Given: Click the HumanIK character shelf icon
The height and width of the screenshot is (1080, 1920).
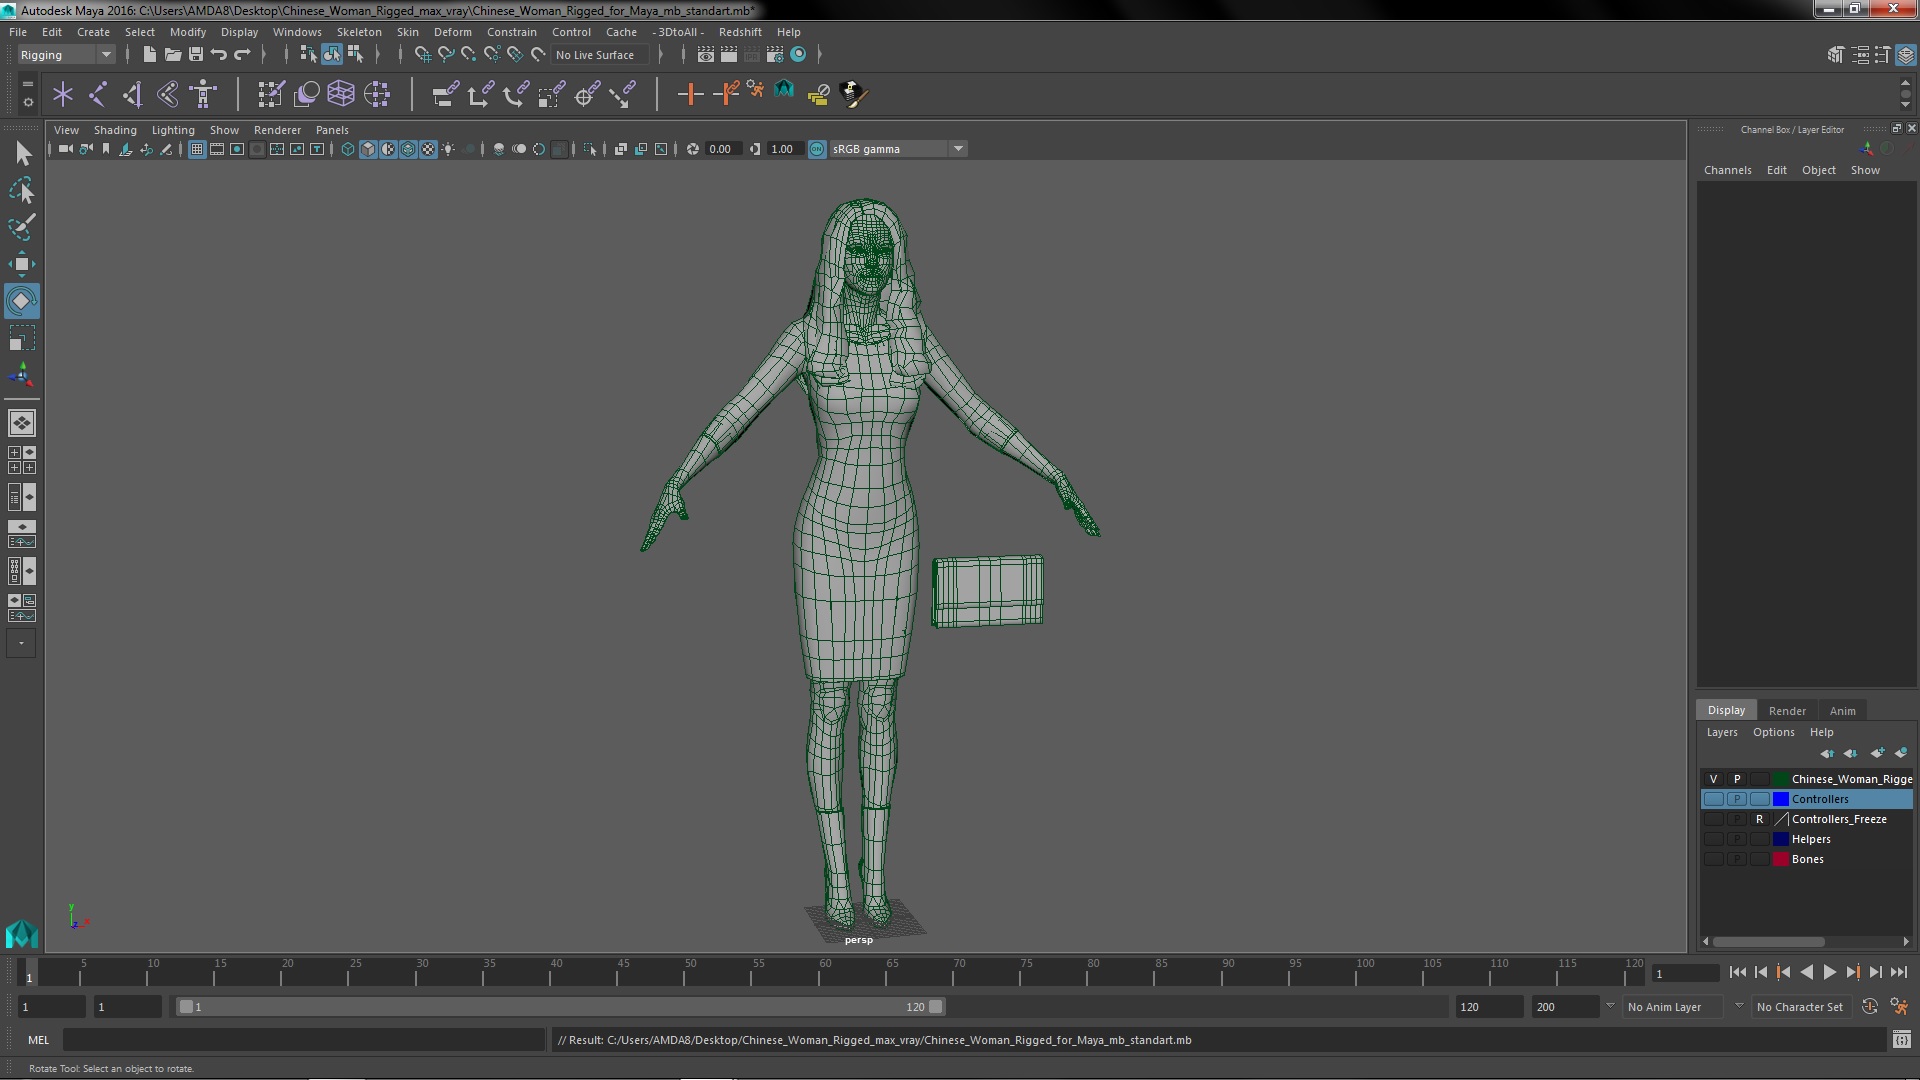Looking at the screenshot, I should (x=203, y=94).
